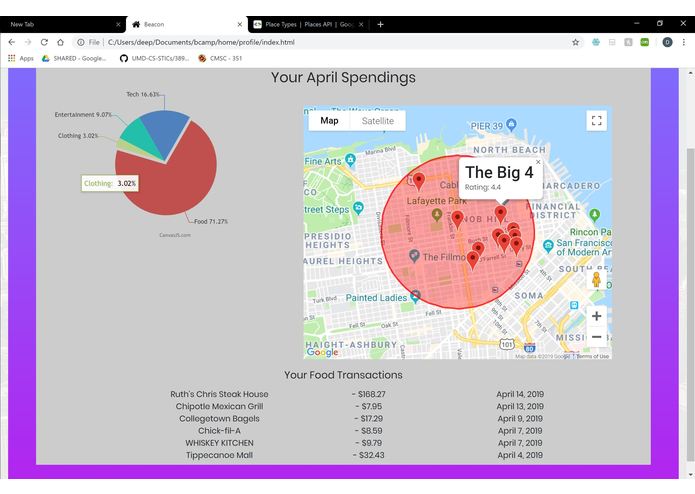Open the profile avatar D icon
This screenshot has height=494, width=695.
coord(667,42)
